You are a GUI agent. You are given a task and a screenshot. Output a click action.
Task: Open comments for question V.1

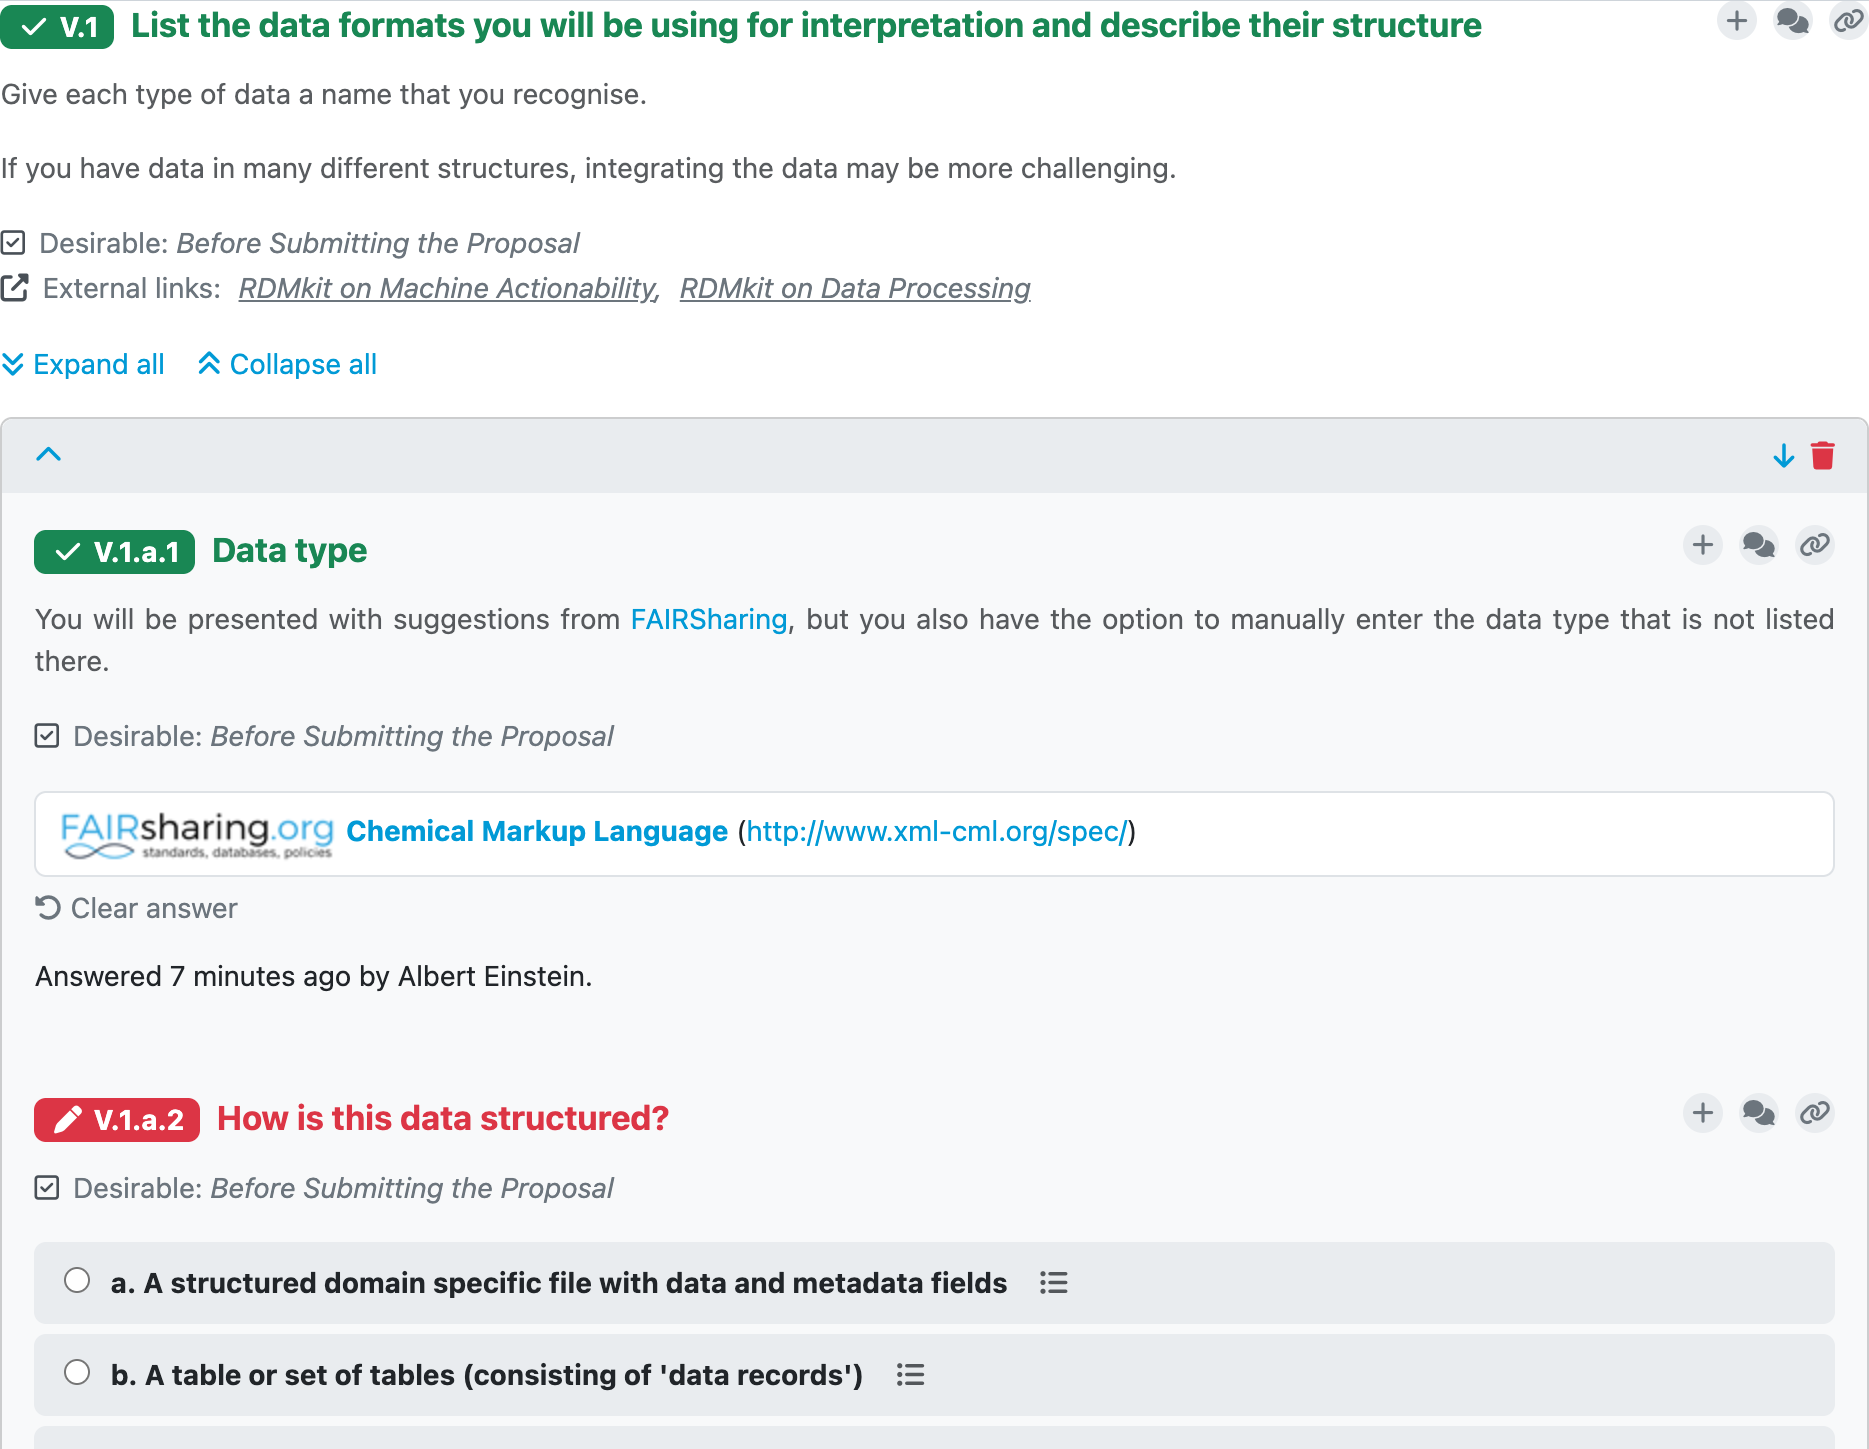(1792, 21)
